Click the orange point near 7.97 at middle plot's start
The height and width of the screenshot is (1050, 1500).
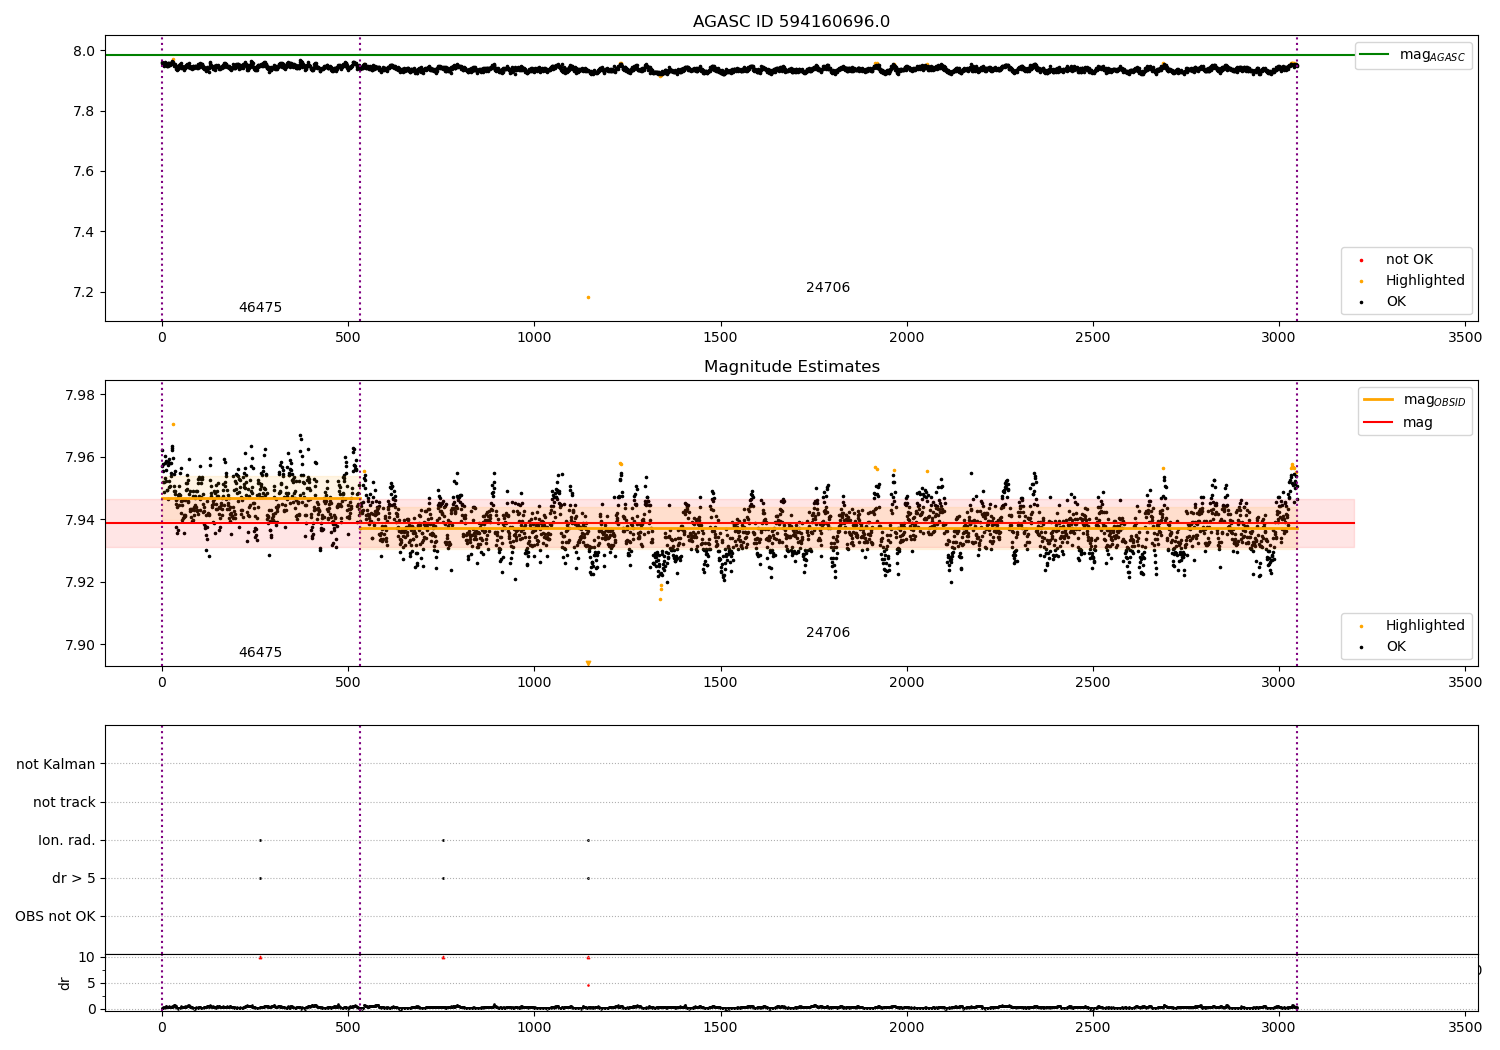[x=173, y=424]
